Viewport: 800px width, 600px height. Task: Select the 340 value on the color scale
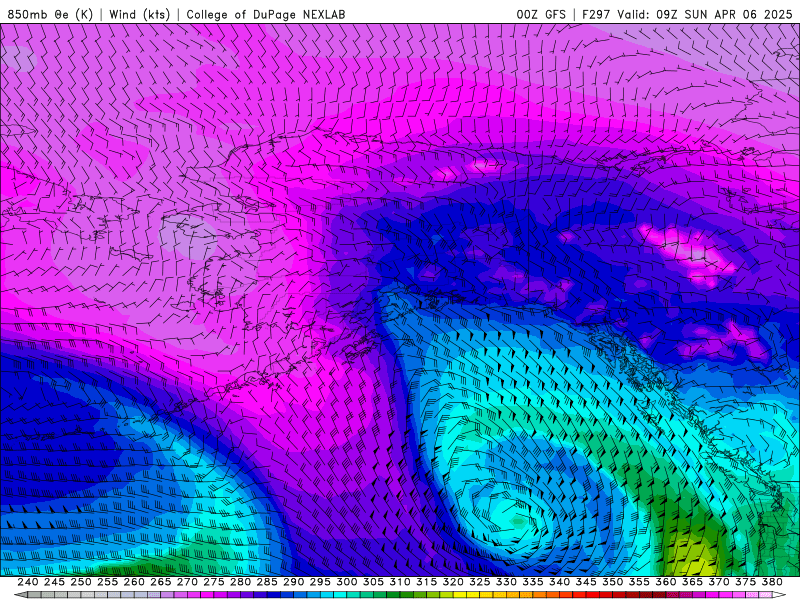(559, 582)
